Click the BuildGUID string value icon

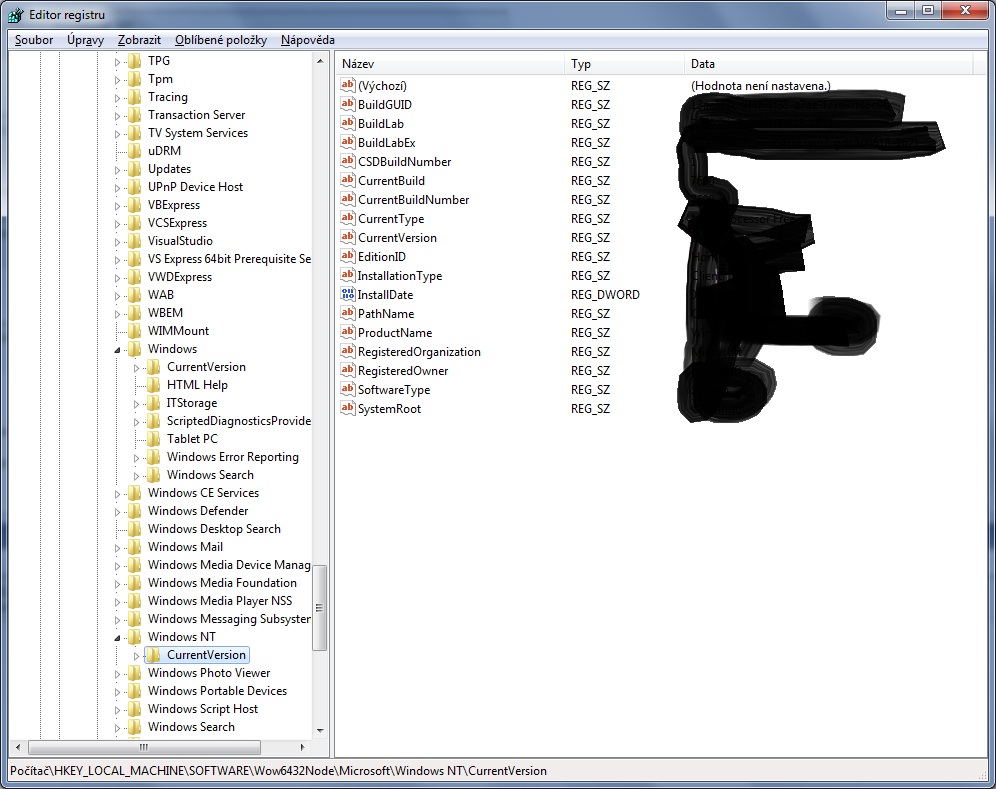point(347,104)
